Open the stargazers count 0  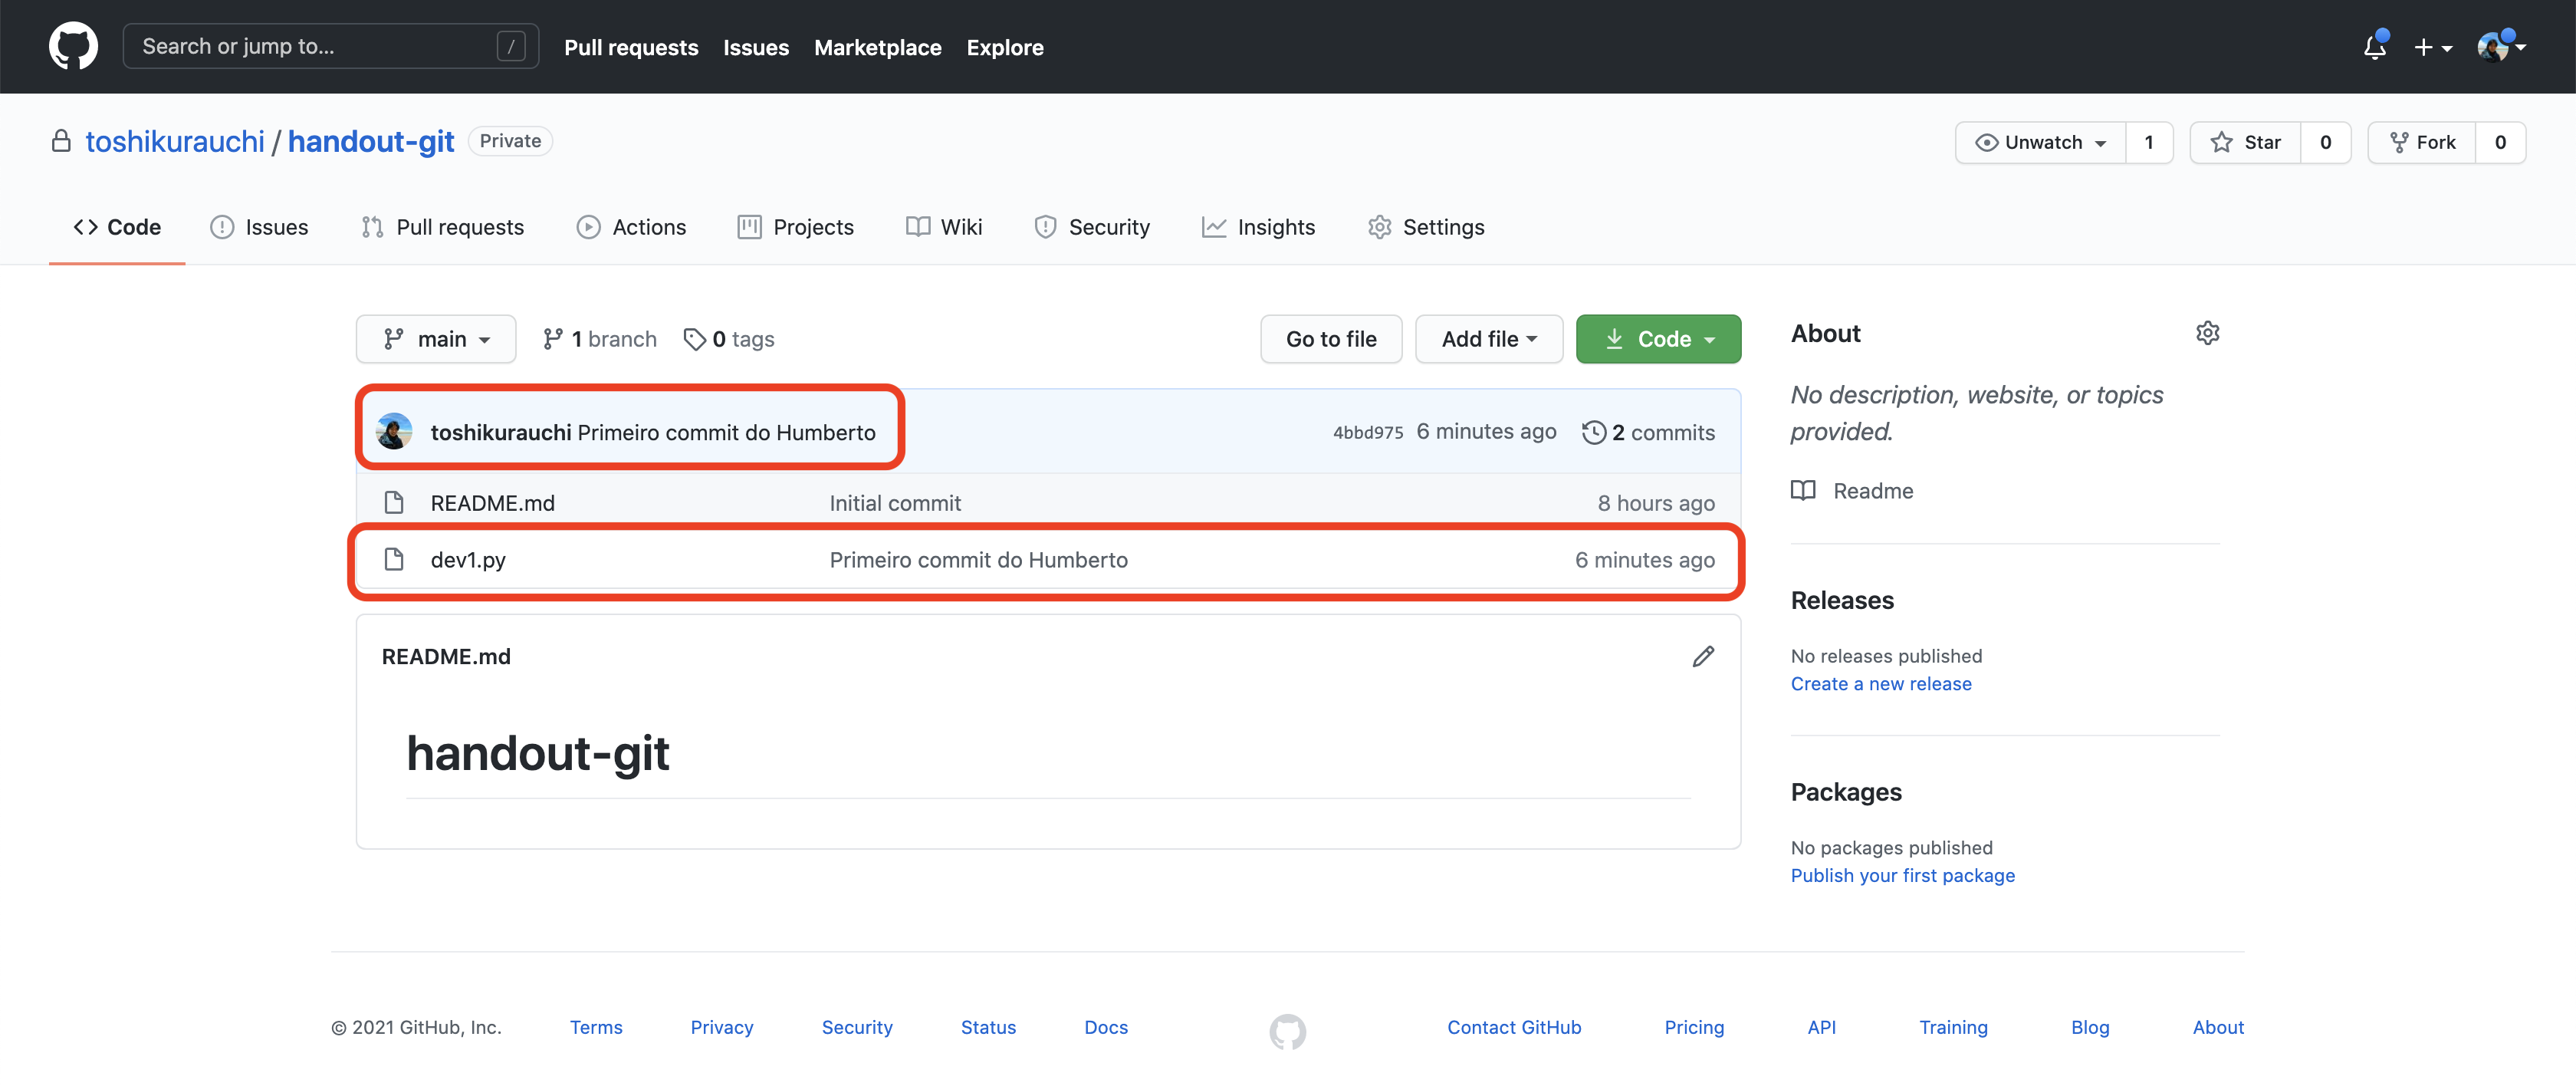click(x=2326, y=142)
